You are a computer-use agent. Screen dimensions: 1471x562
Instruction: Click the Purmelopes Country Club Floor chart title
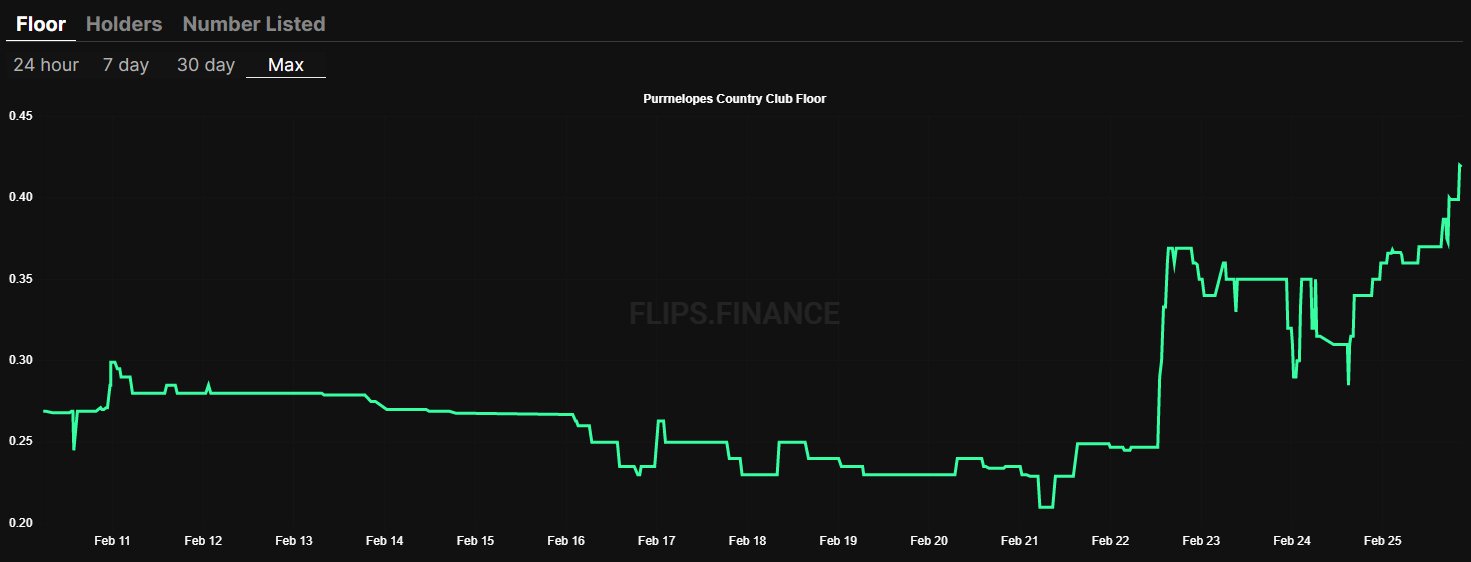click(x=735, y=99)
